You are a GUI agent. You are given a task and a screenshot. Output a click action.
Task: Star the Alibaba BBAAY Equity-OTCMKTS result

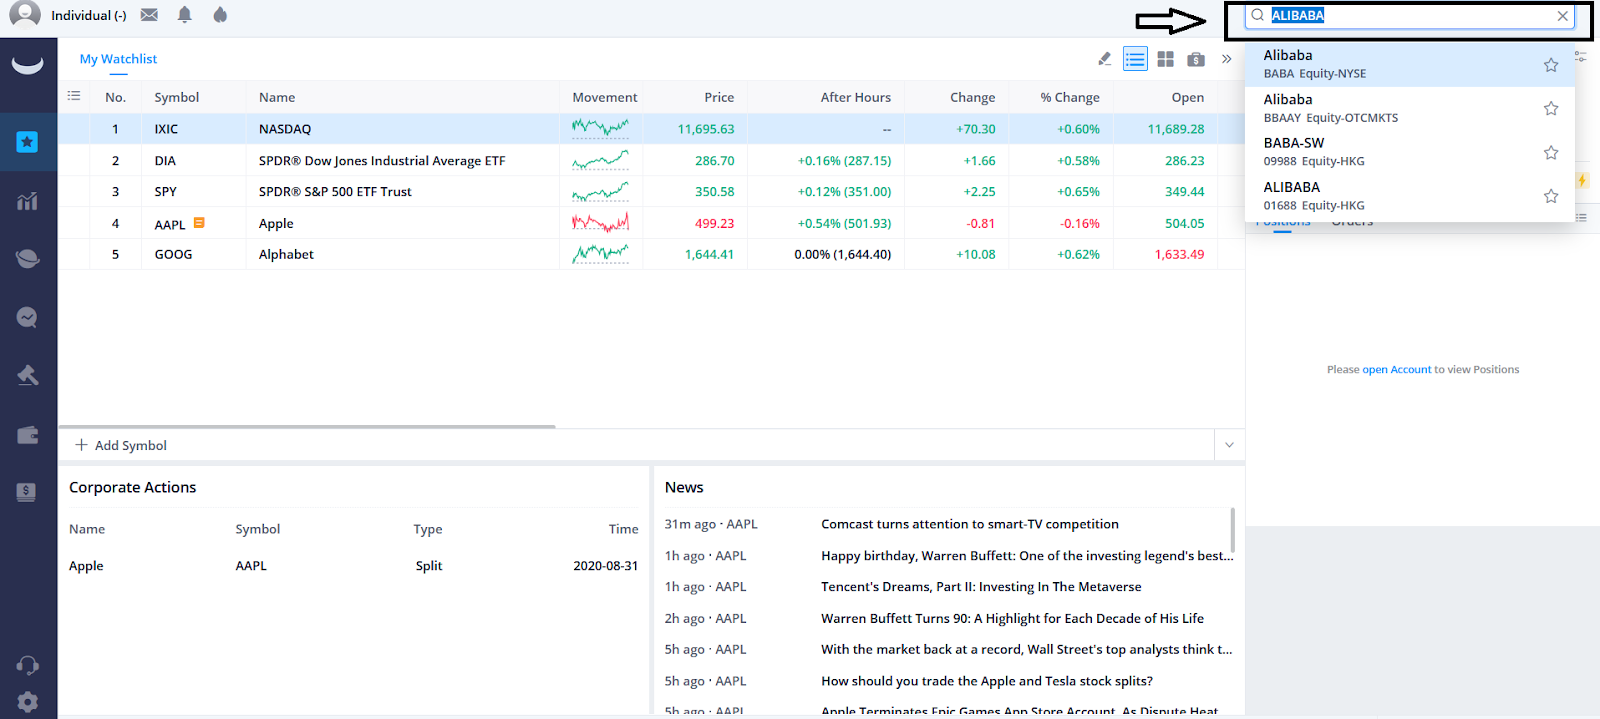point(1551,108)
